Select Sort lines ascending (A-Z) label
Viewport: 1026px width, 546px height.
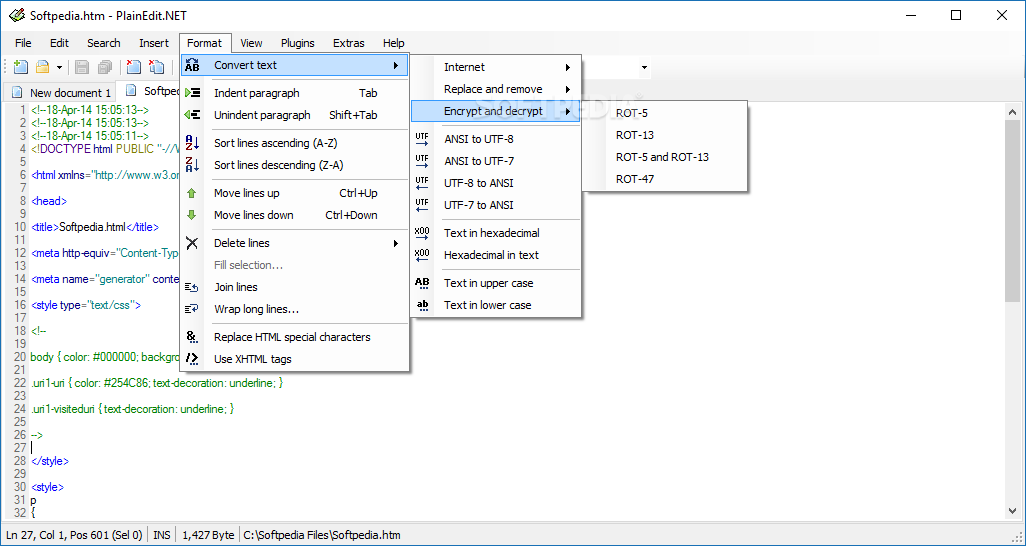click(275, 143)
